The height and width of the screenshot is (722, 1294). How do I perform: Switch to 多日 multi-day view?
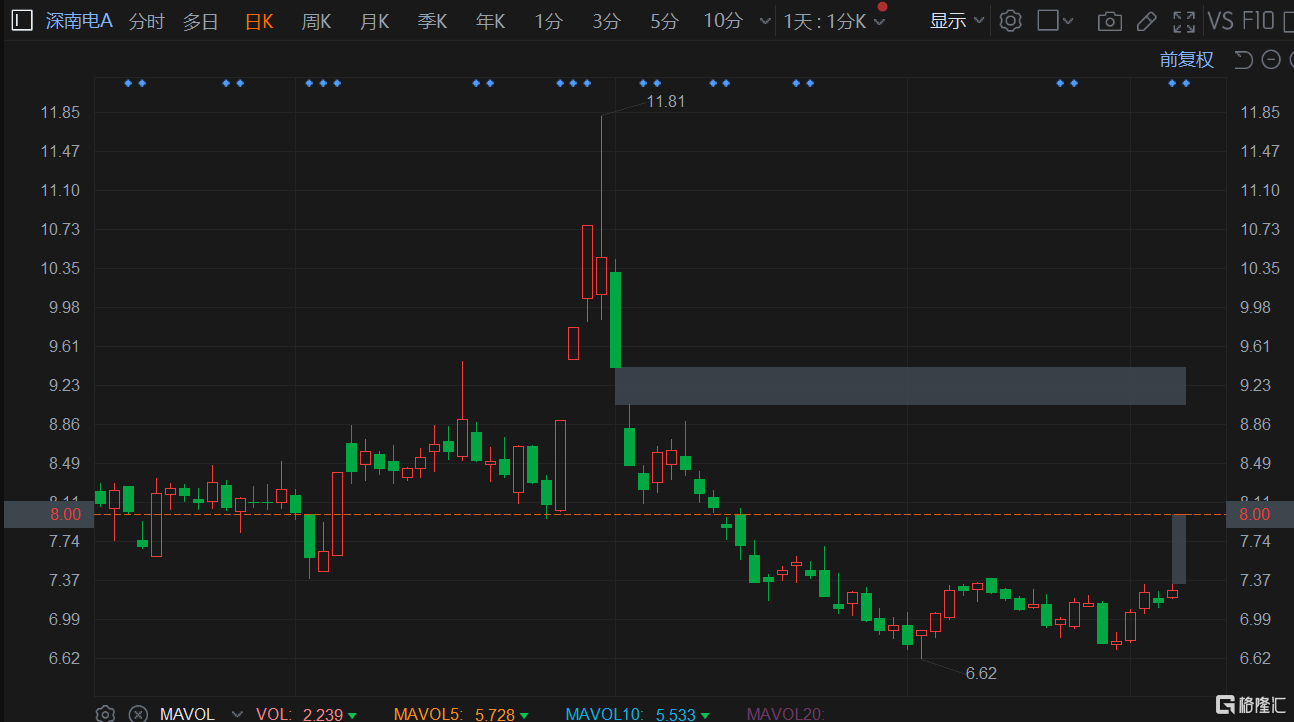(200, 21)
